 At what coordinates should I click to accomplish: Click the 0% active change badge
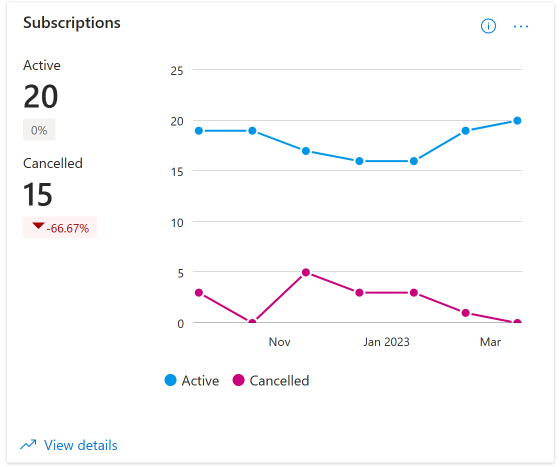coord(39,130)
